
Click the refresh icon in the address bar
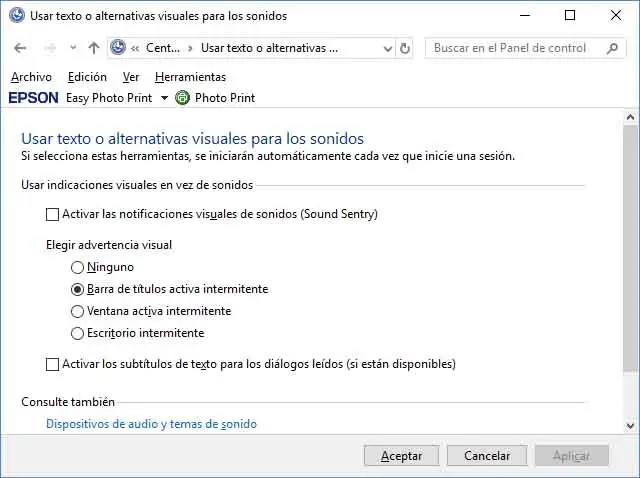(405, 48)
